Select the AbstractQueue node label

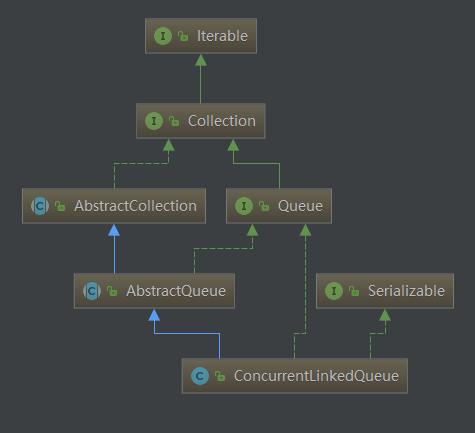(176, 291)
